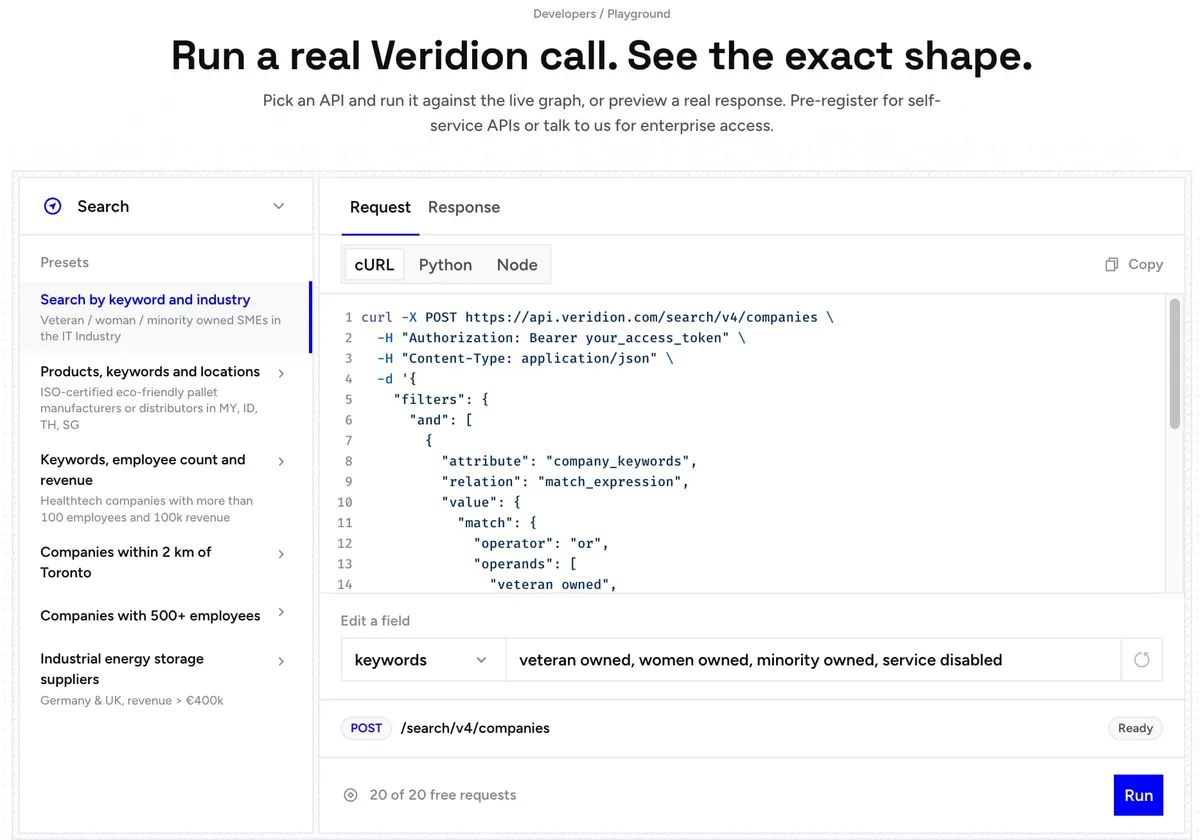Click the code panel vertical scrollbar
This screenshot has width=1200, height=840.
[x=1175, y=365]
